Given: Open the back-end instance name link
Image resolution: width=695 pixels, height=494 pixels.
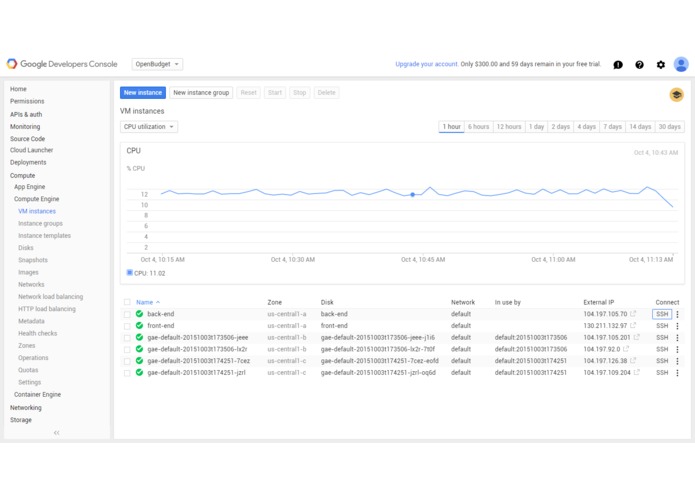Looking at the screenshot, I should pos(160,314).
